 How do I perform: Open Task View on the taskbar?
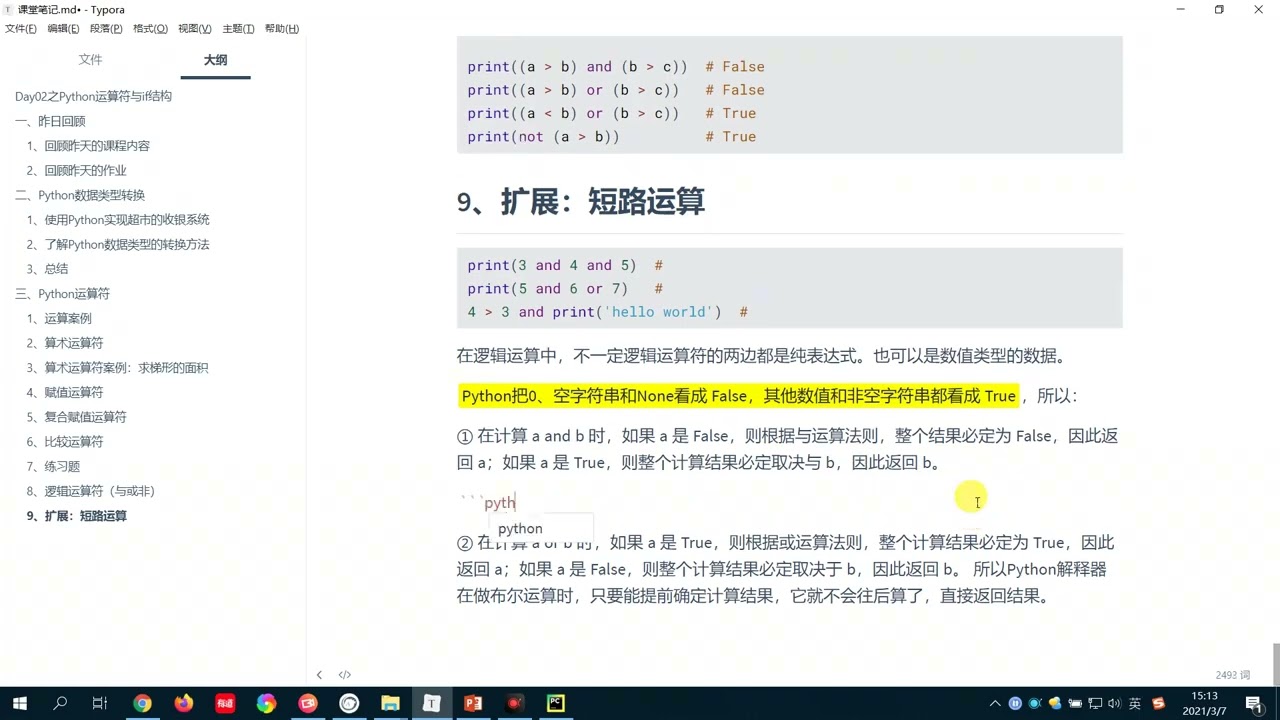100,703
